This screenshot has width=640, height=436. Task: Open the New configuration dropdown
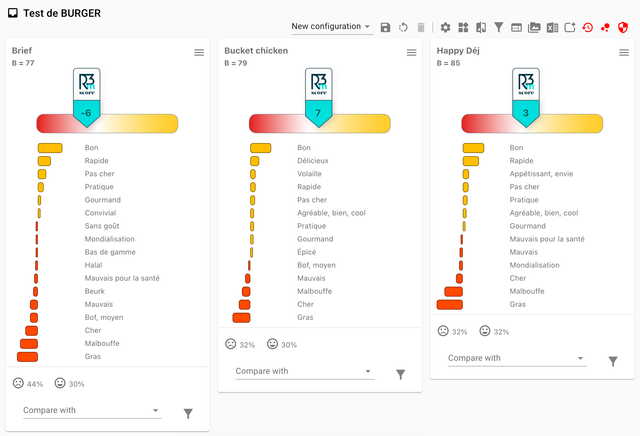point(331,27)
